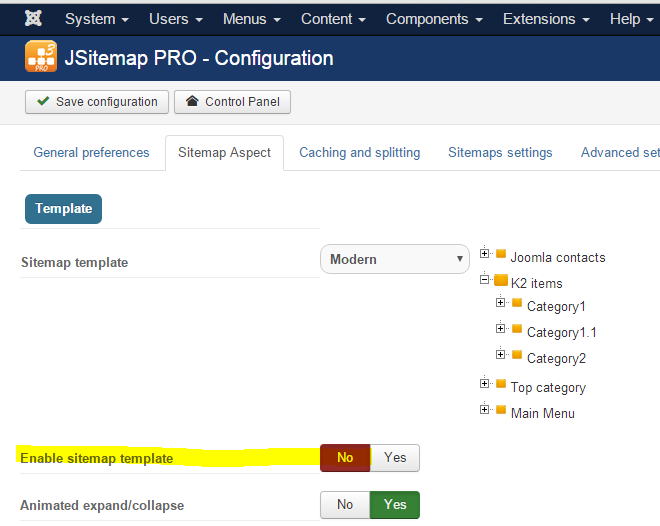
Task: Open the Components menu
Action: click(434, 19)
